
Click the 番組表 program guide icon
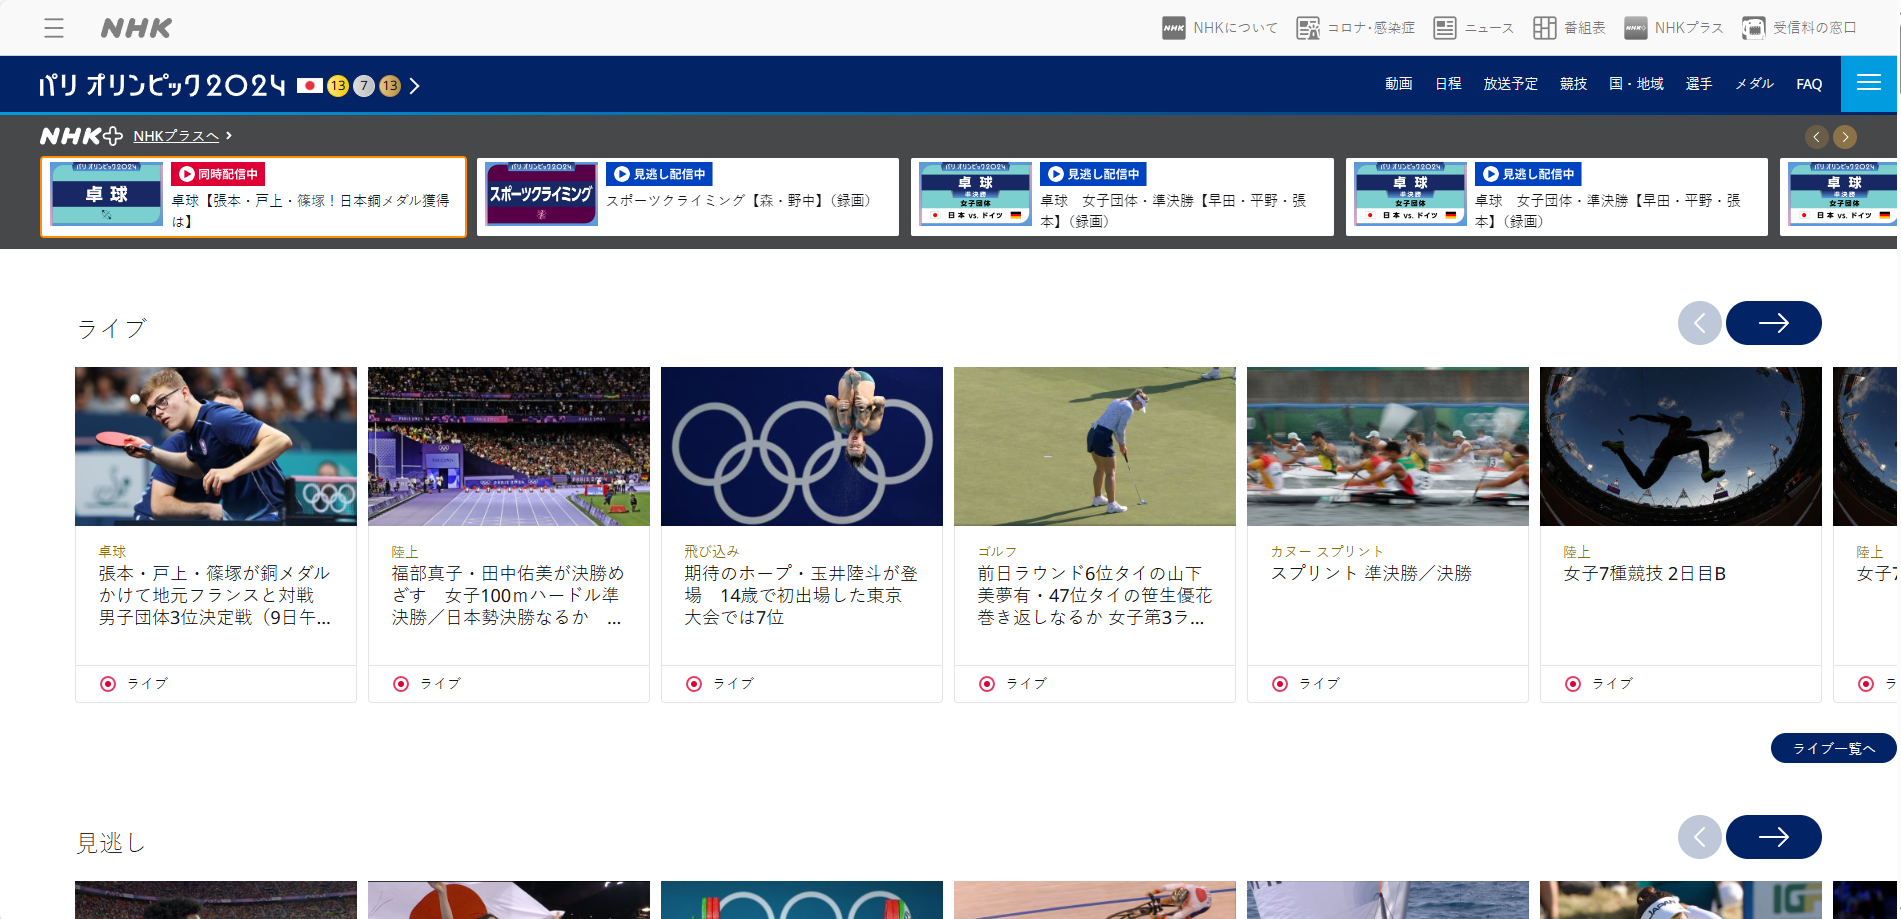click(x=1545, y=28)
